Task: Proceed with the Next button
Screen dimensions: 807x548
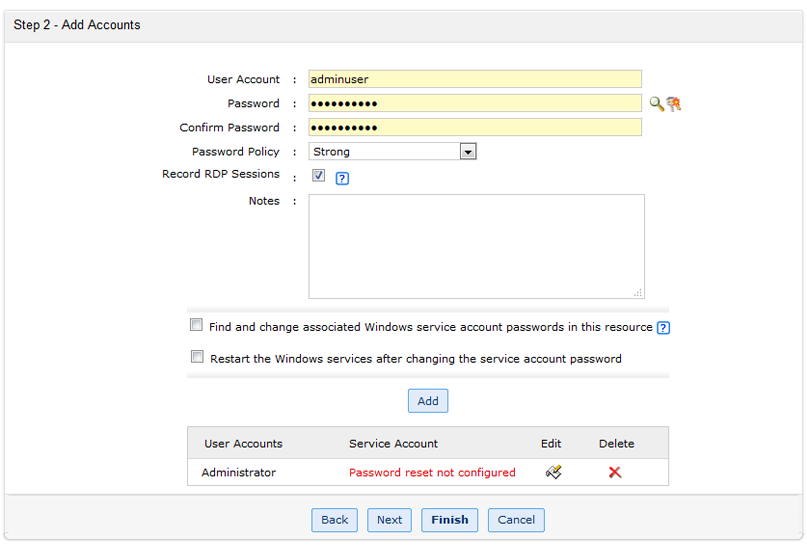Action: pos(389,520)
